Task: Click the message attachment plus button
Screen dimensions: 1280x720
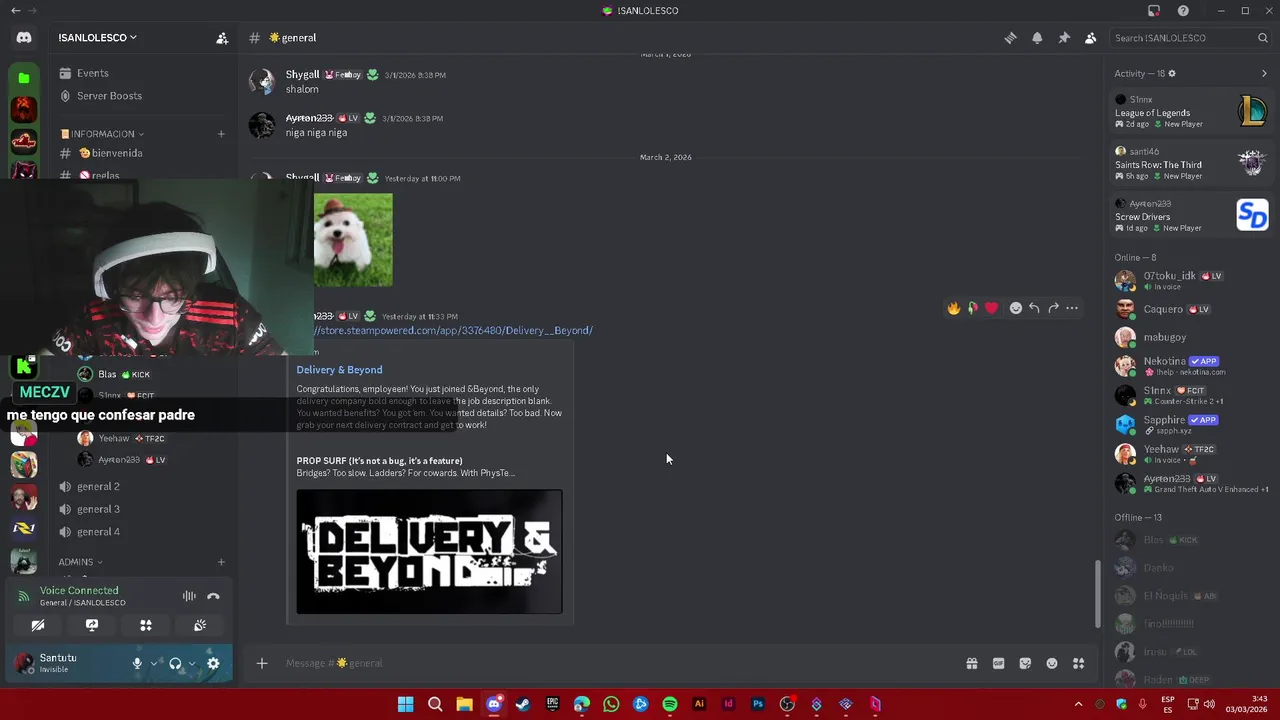Action: [262, 663]
